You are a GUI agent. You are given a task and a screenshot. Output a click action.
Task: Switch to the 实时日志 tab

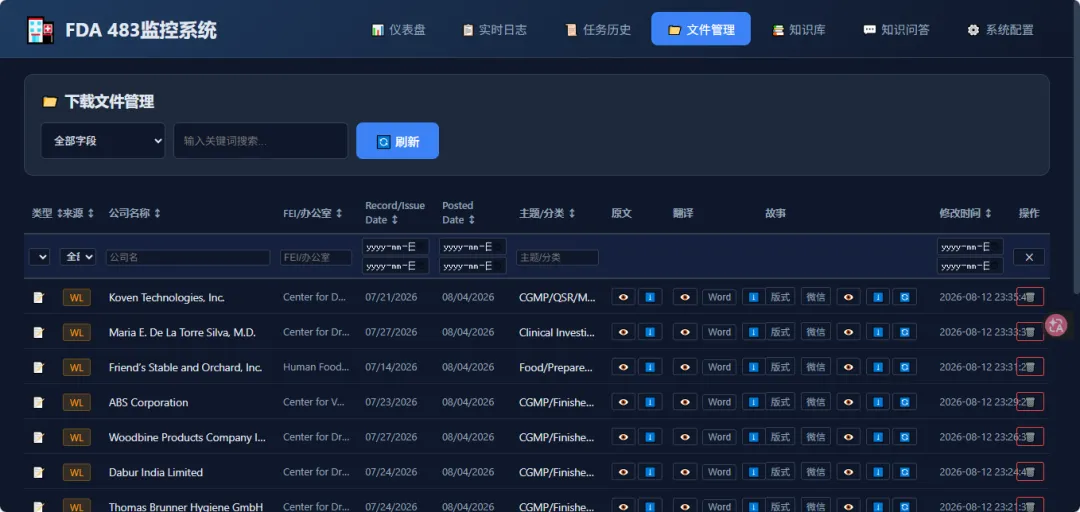[x=495, y=30]
